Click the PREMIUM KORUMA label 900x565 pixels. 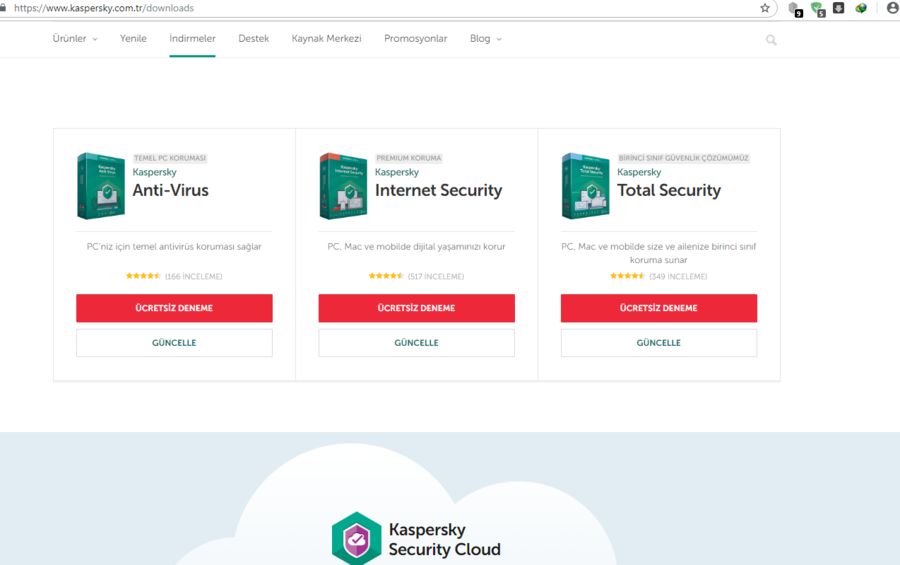click(409, 158)
